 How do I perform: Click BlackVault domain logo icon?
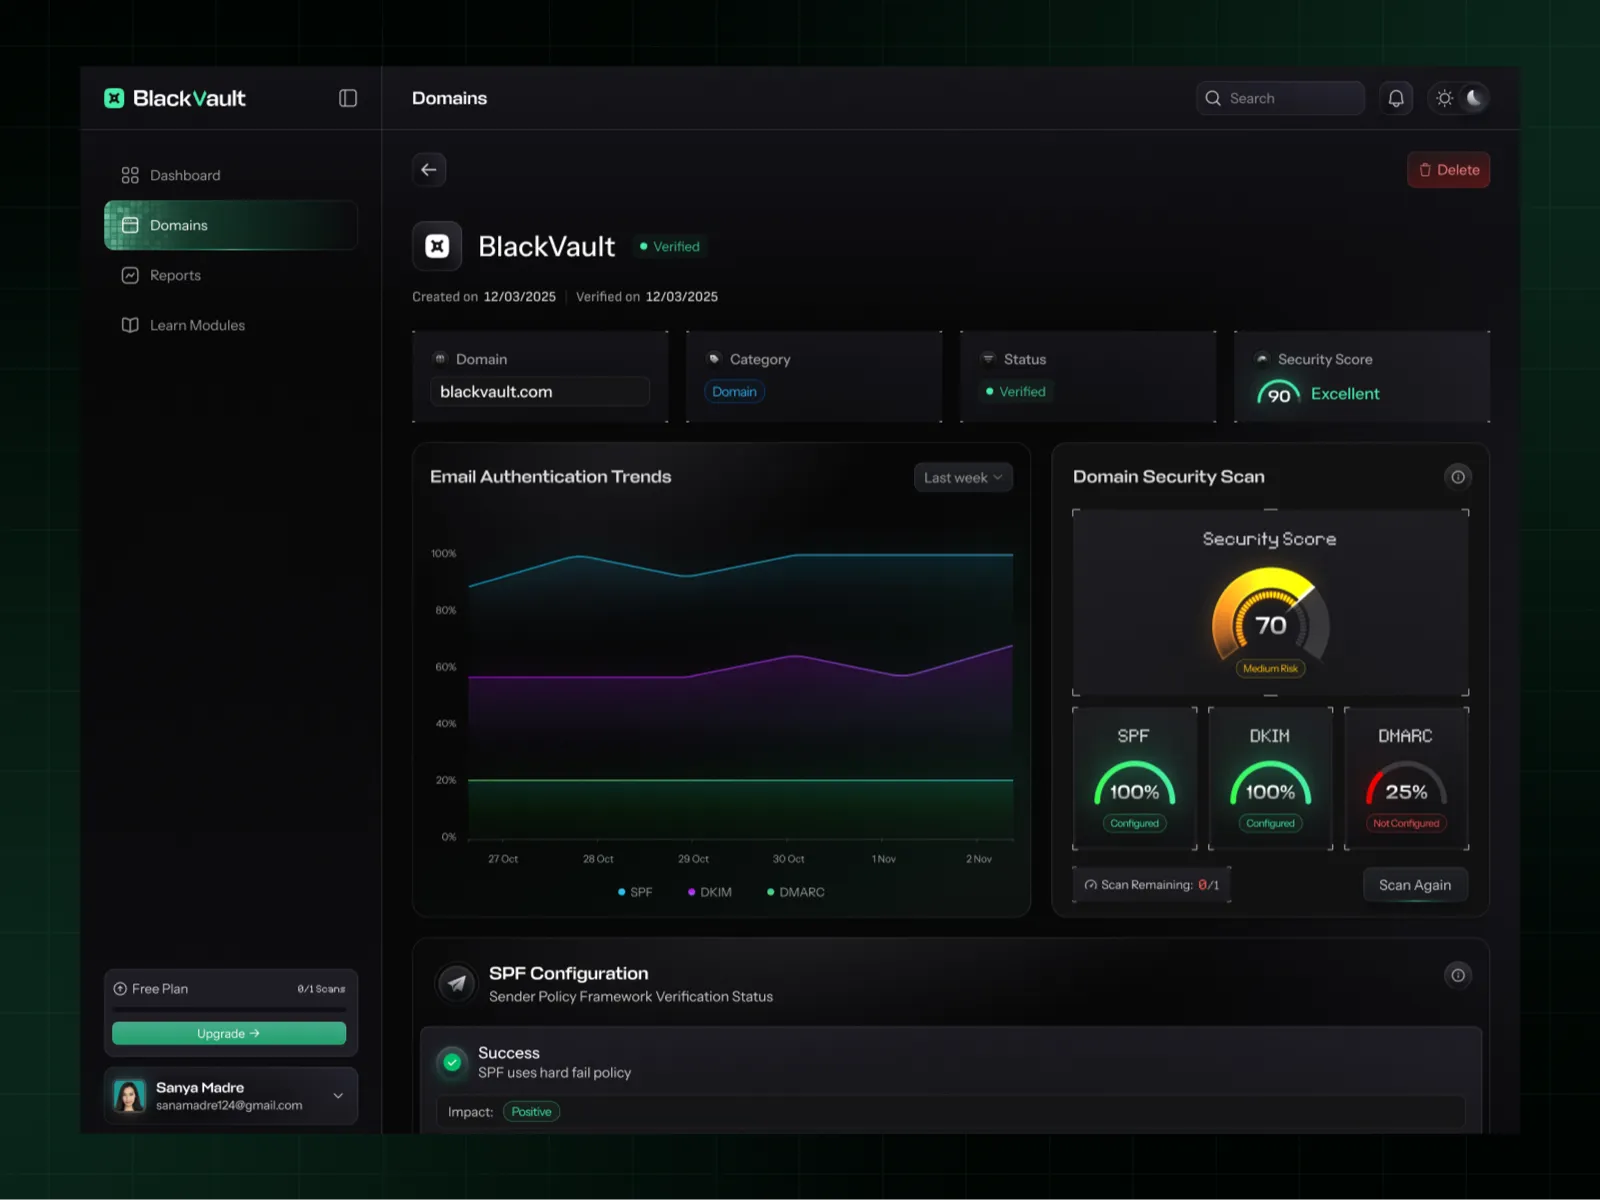[437, 246]
